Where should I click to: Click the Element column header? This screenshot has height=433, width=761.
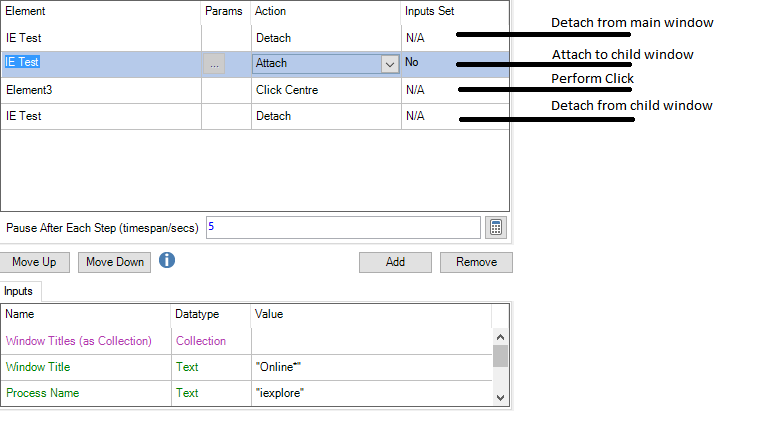[x=100, y=10]
